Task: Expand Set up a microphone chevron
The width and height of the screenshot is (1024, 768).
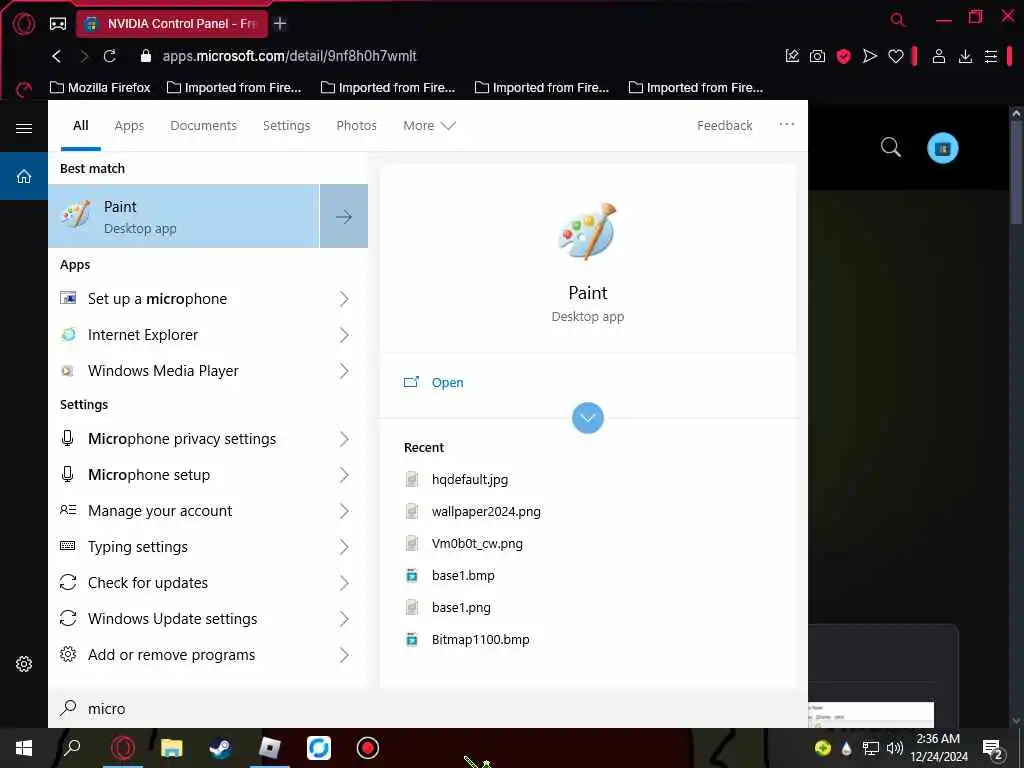Action: point(344,299)
